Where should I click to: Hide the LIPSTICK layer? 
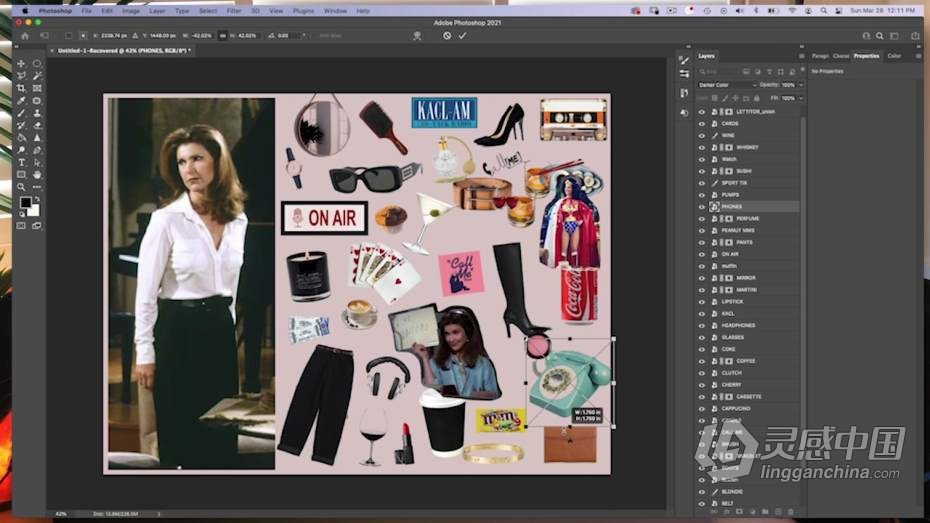click(702, 302)
